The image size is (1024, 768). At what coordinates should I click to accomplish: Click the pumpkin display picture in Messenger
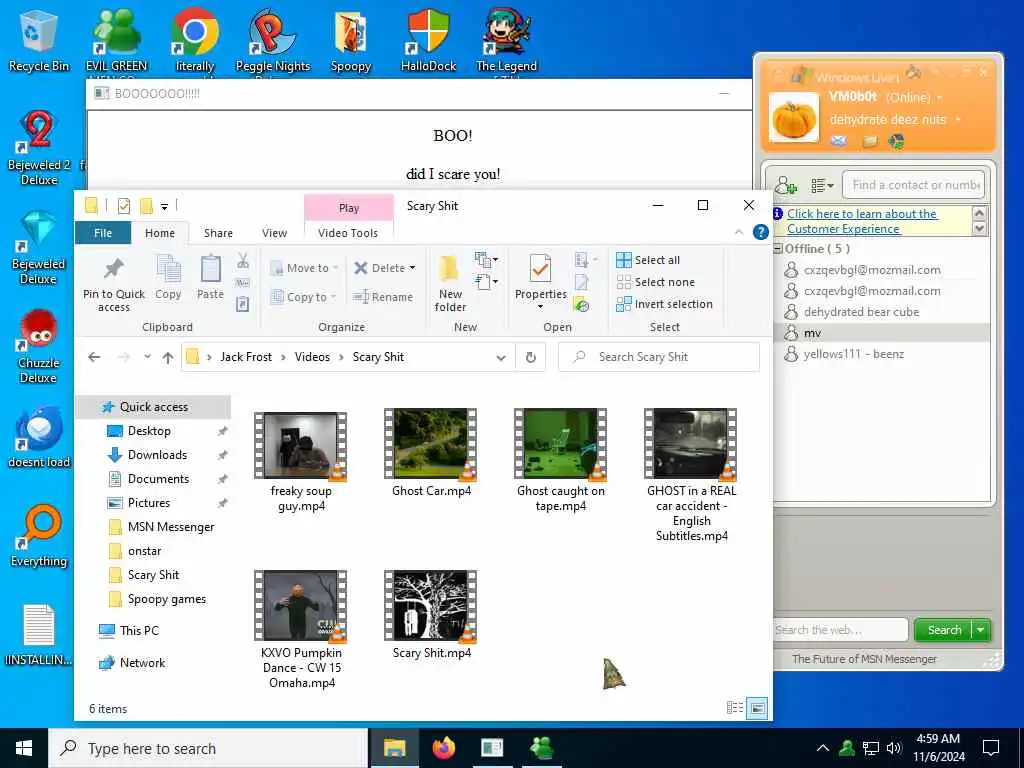(x=794, y=118)
